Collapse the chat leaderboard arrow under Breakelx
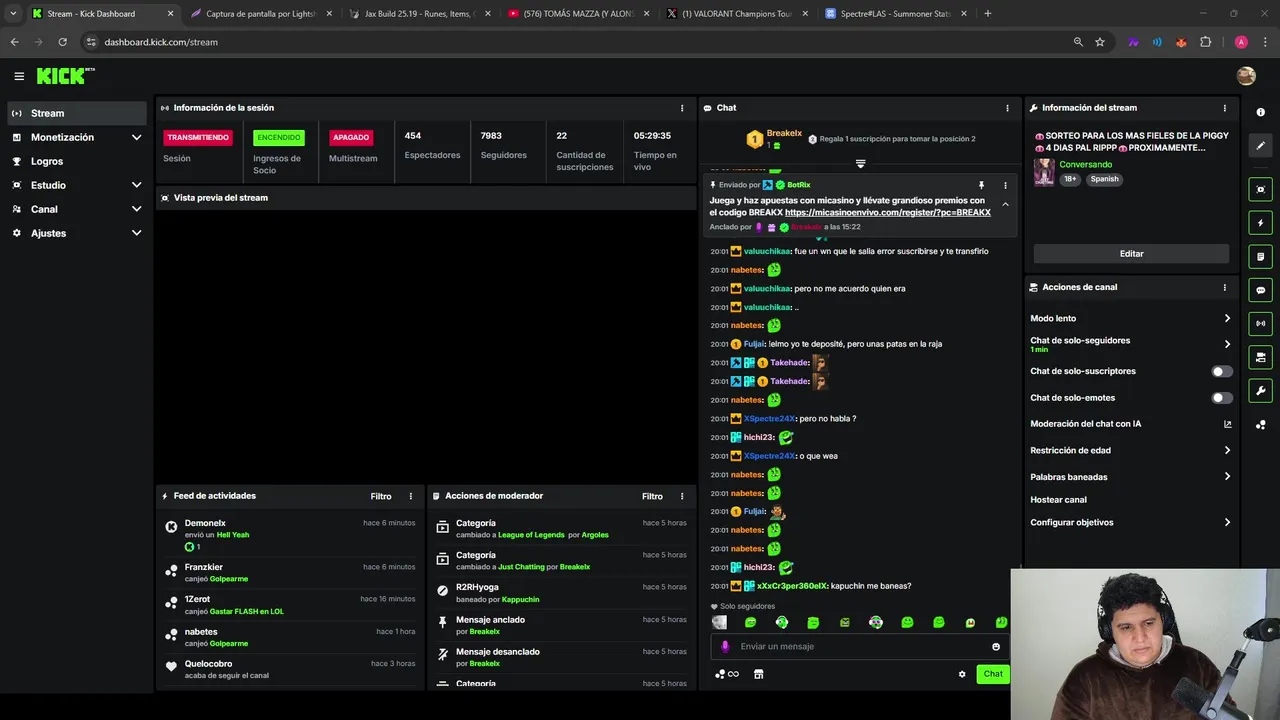The height and width of the screenshot is (720, 1280). [x=860, y=163]
